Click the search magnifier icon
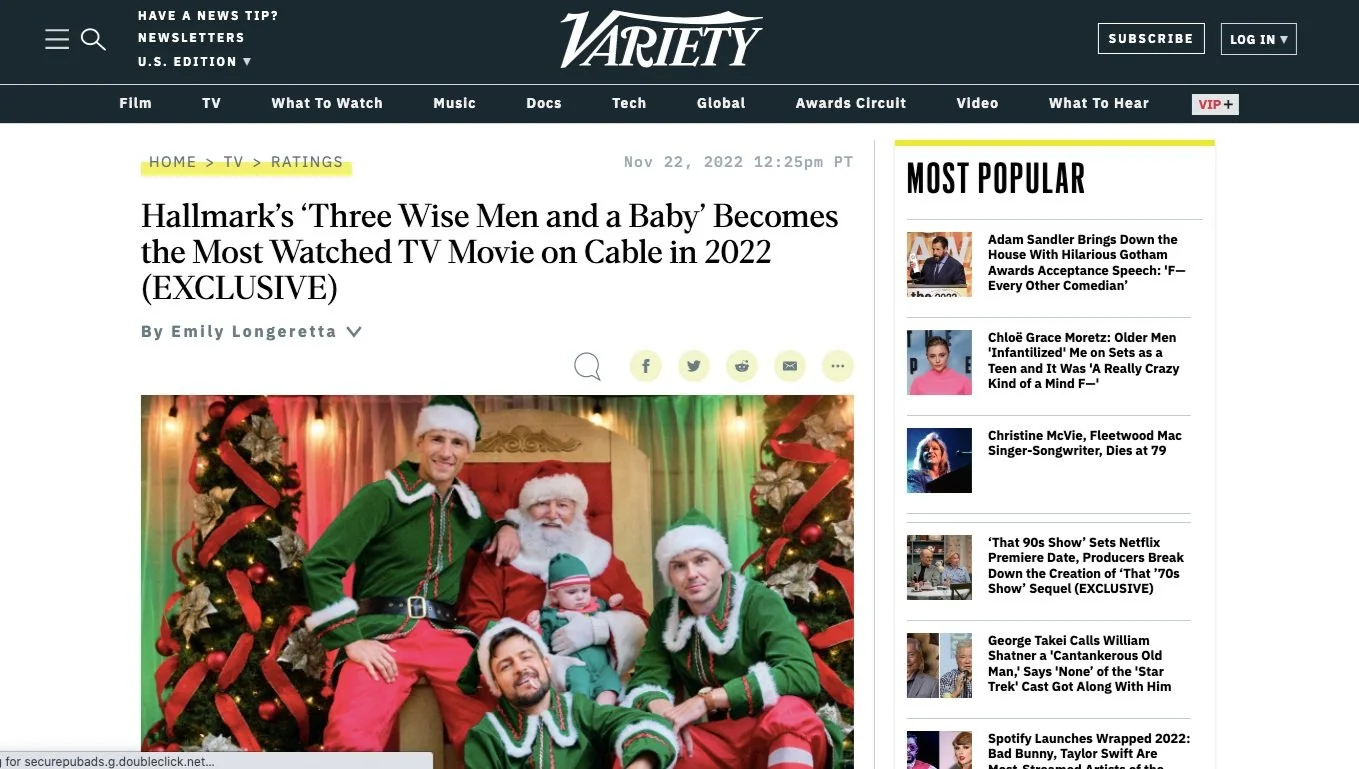The width and height of the screenshot is (1359, 769). pos(93,40)
